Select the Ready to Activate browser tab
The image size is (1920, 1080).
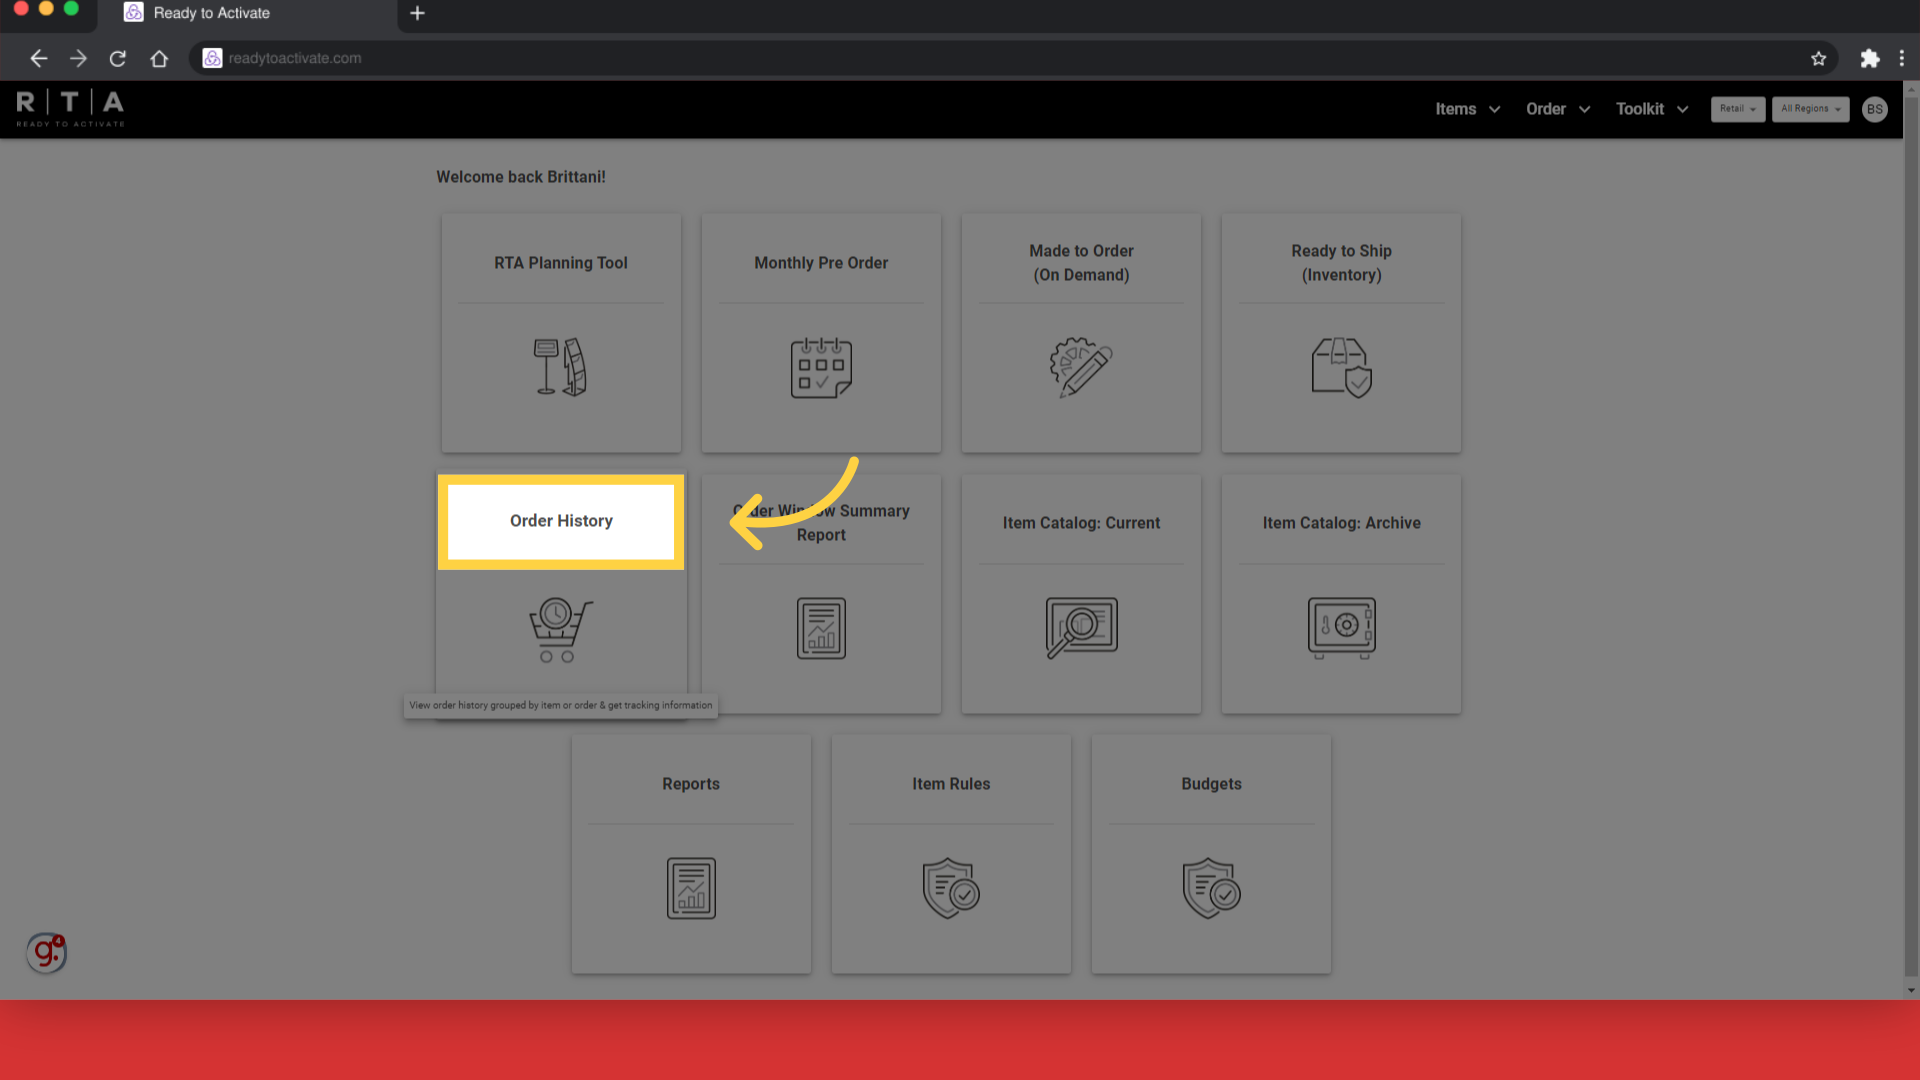pyautogui.click(x=245, y=14)
